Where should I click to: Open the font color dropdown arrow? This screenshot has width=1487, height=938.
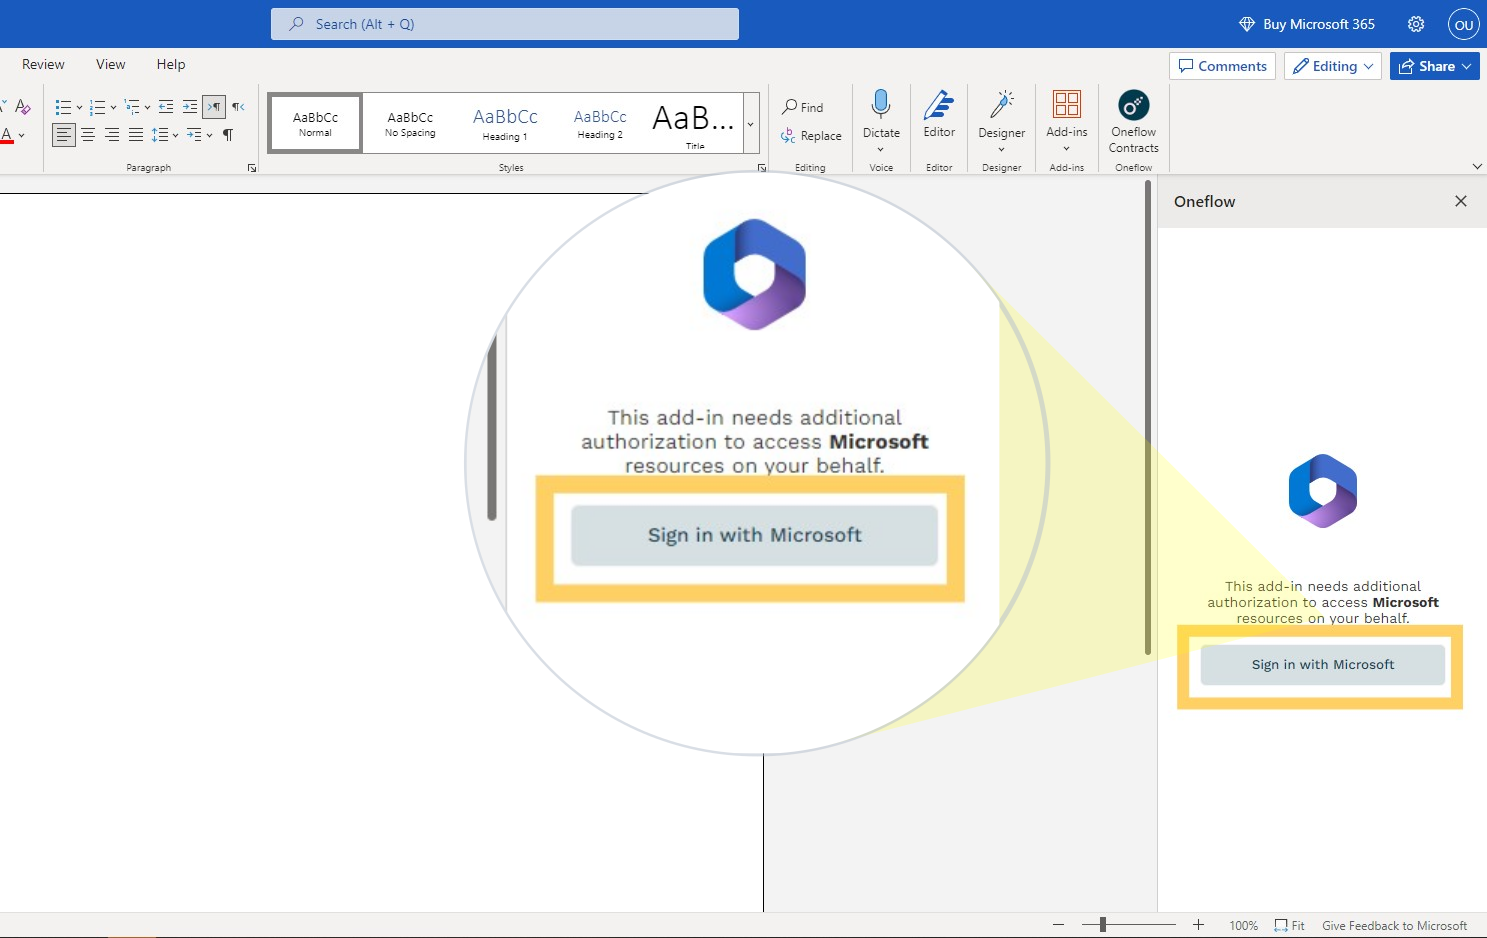coord(22,136)
